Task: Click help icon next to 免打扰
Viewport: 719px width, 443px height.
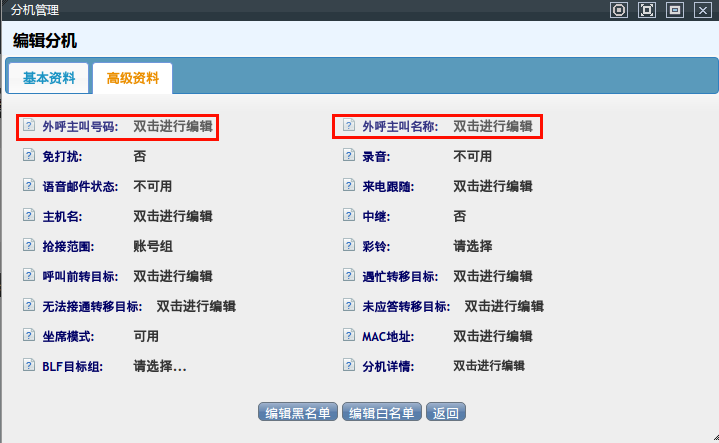Action: click(28, 156)
